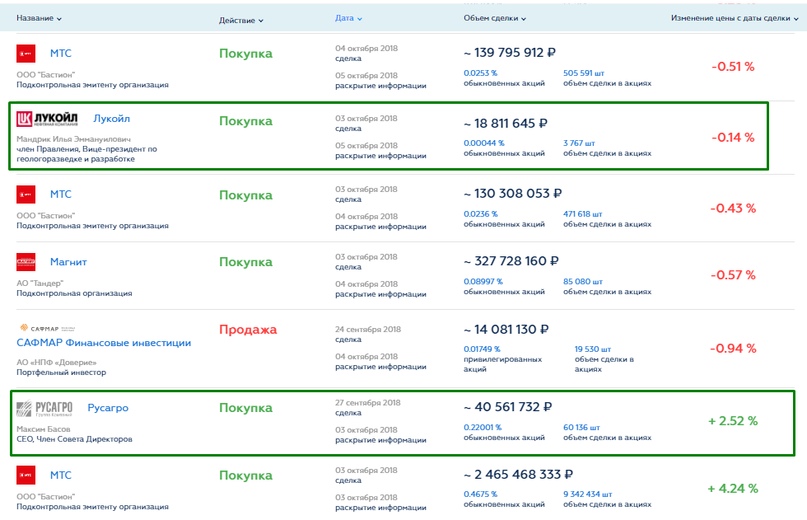Select deal amount ~ 18 811 645 ₽
The height and width of the screenshot is (520, 807).
[x=505, y=124]
